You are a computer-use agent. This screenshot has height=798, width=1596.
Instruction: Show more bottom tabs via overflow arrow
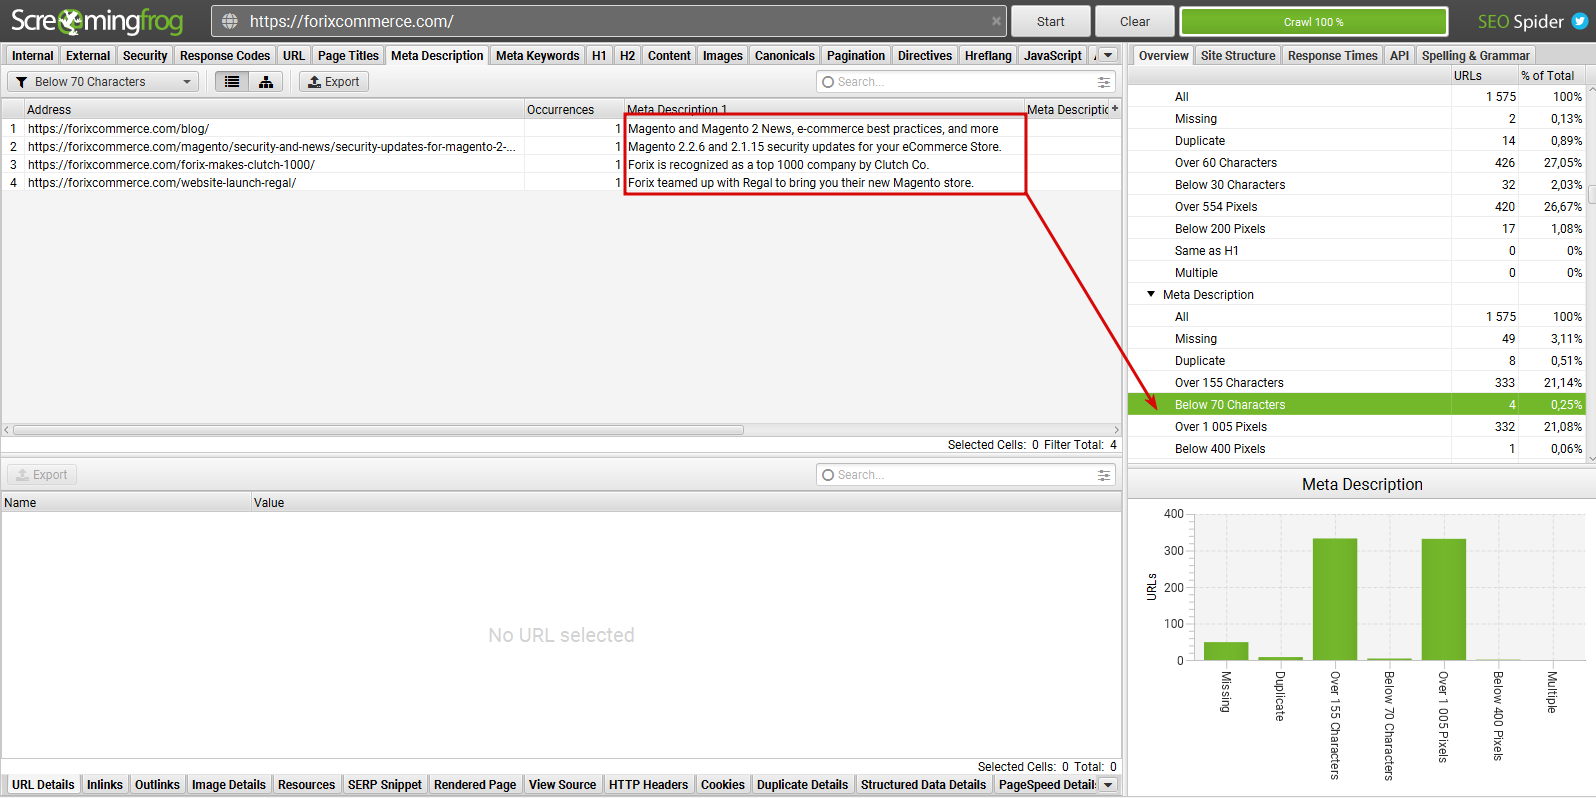(1108, 785)
